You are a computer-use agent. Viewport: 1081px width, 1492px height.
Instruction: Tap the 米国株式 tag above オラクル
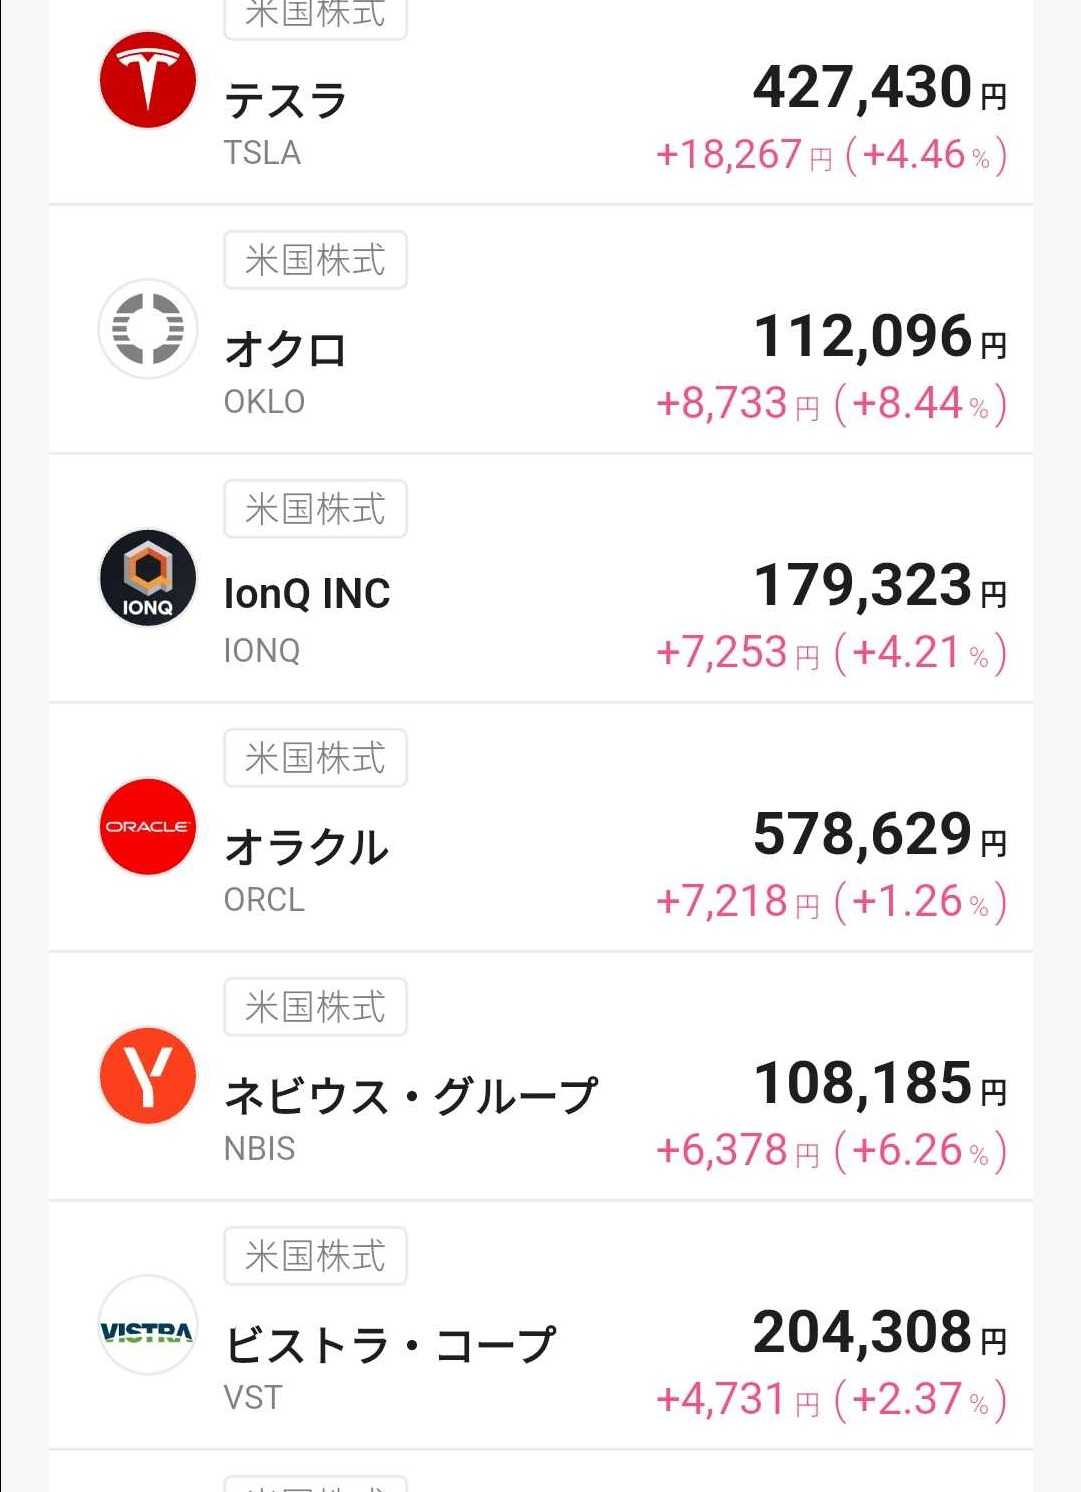click(315, 758)
